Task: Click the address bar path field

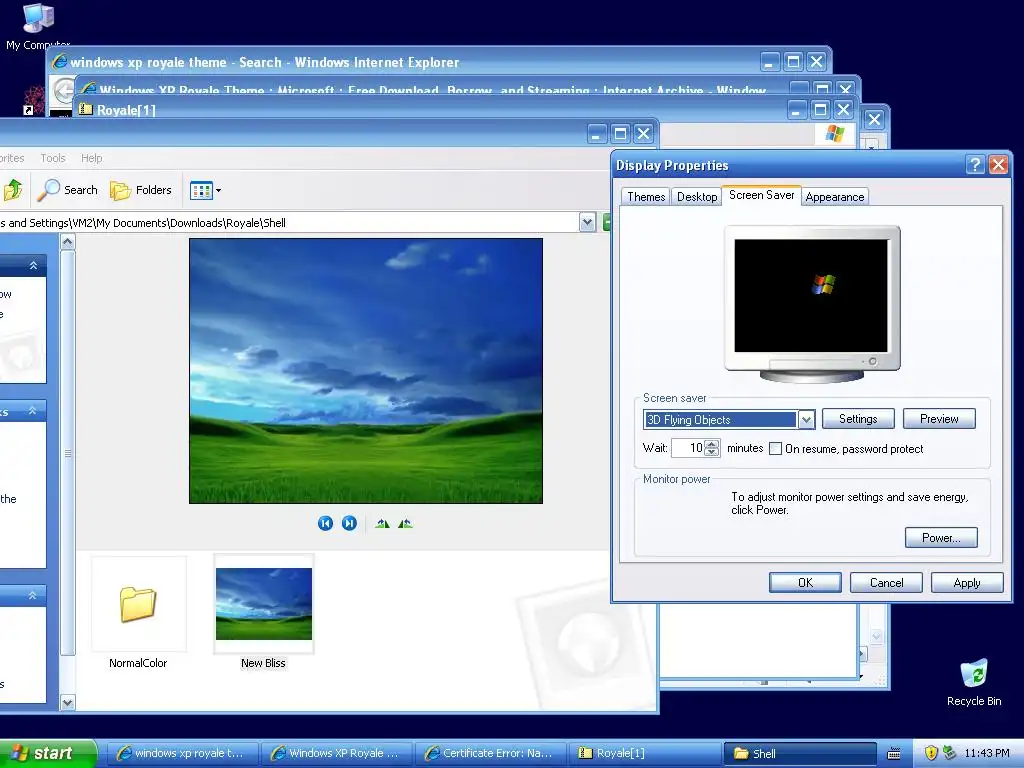Action: click(x=287, y=223)
